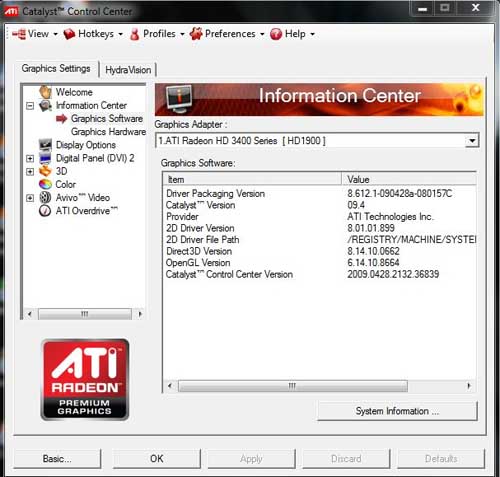500x477 pixels.
Task: Open the Graphics Adapter dropdown
Action: [472, 141]
